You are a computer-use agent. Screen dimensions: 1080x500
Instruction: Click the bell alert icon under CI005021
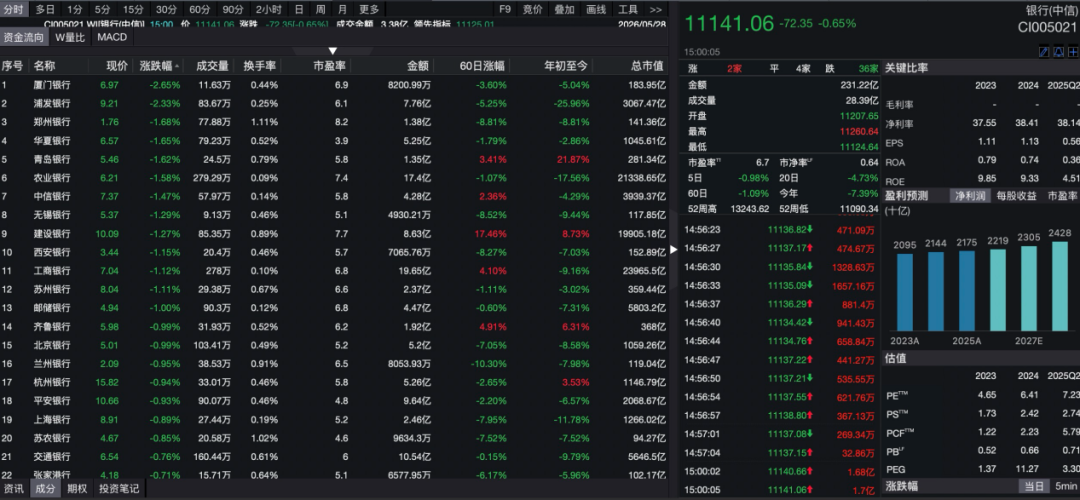click(x=1058, y=52)
